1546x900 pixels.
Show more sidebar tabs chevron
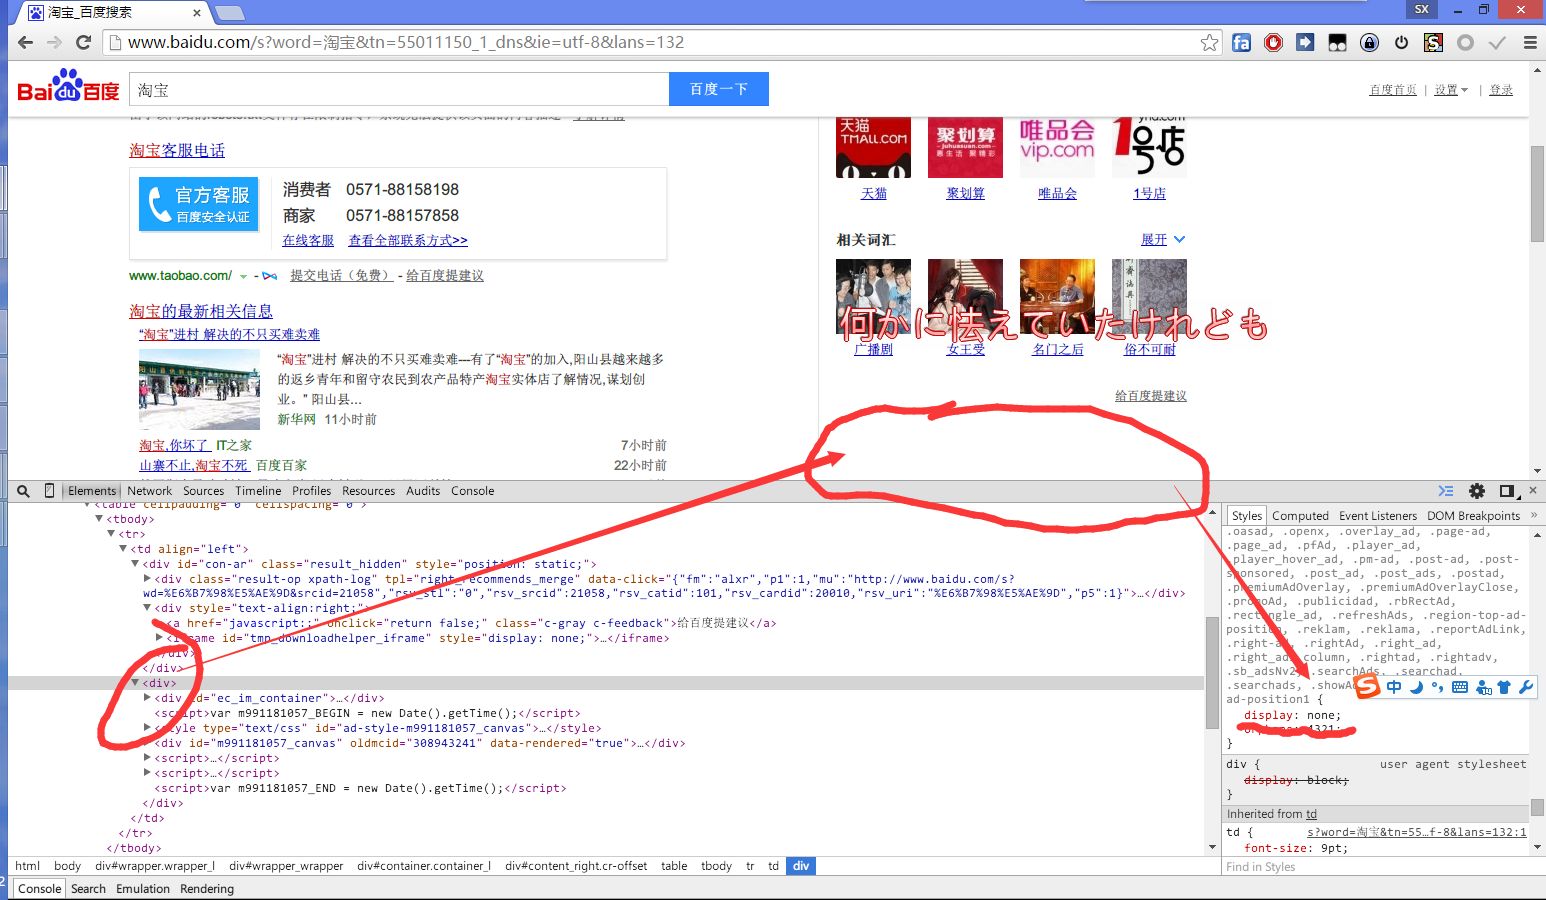point(1534,515)
